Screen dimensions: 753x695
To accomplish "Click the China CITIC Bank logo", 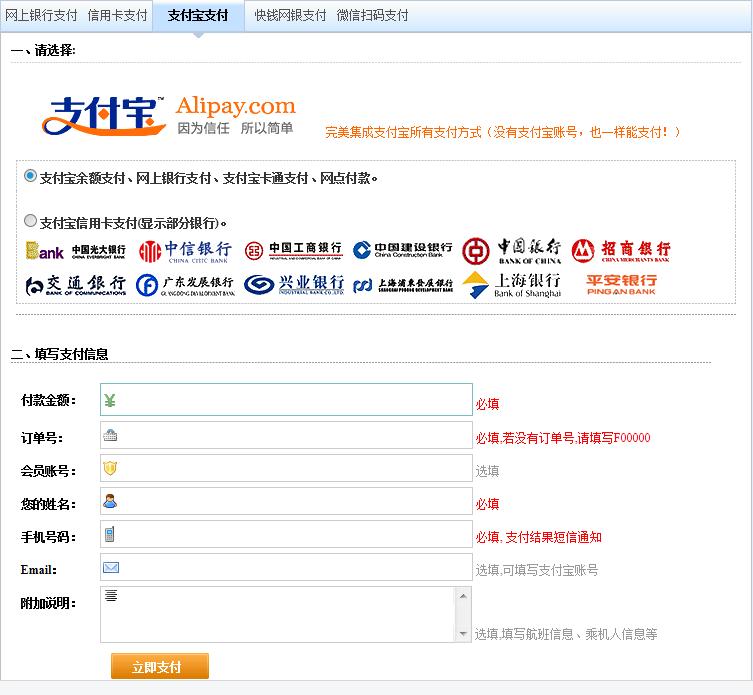I will click(185, 251).
